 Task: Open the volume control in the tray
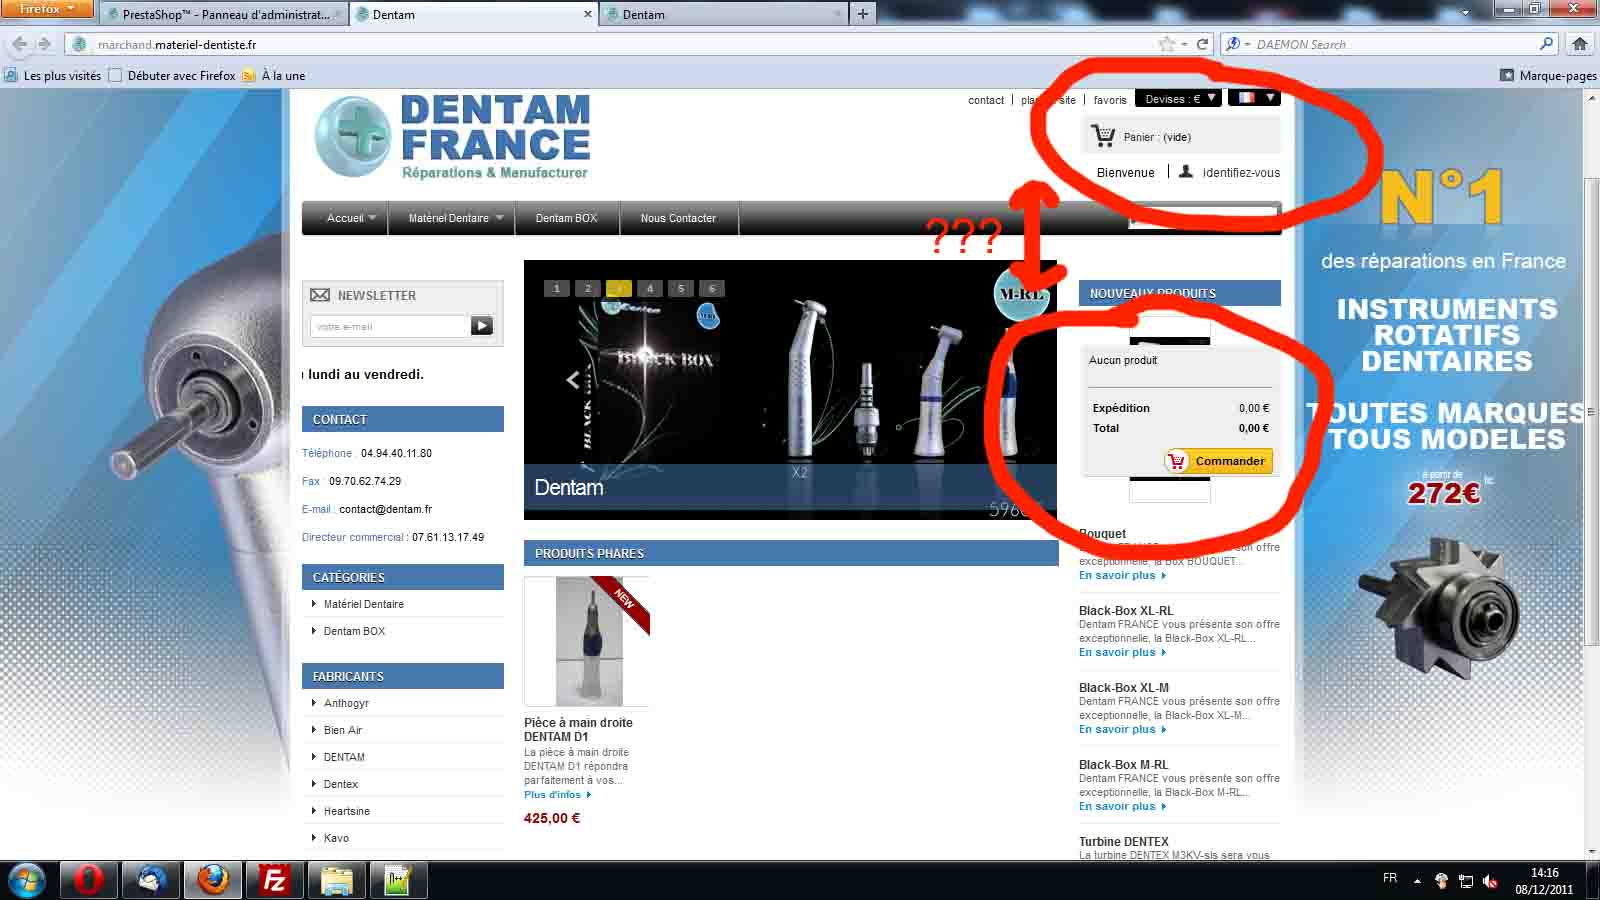[1490, 881]
